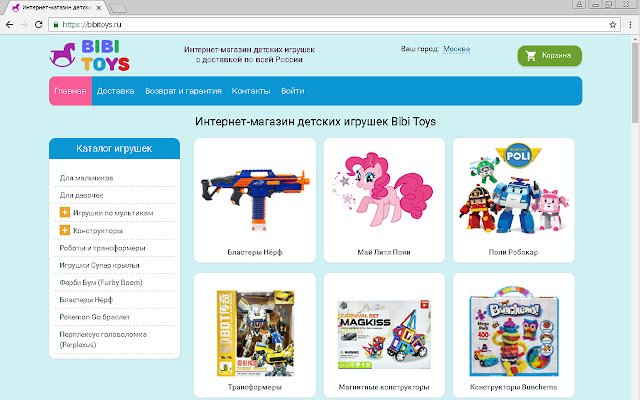The width and height of the screenshot is (640, 400).
Task: Open Возврат и гарантия page
Action: pyautogui.click(x=183, y=91)
